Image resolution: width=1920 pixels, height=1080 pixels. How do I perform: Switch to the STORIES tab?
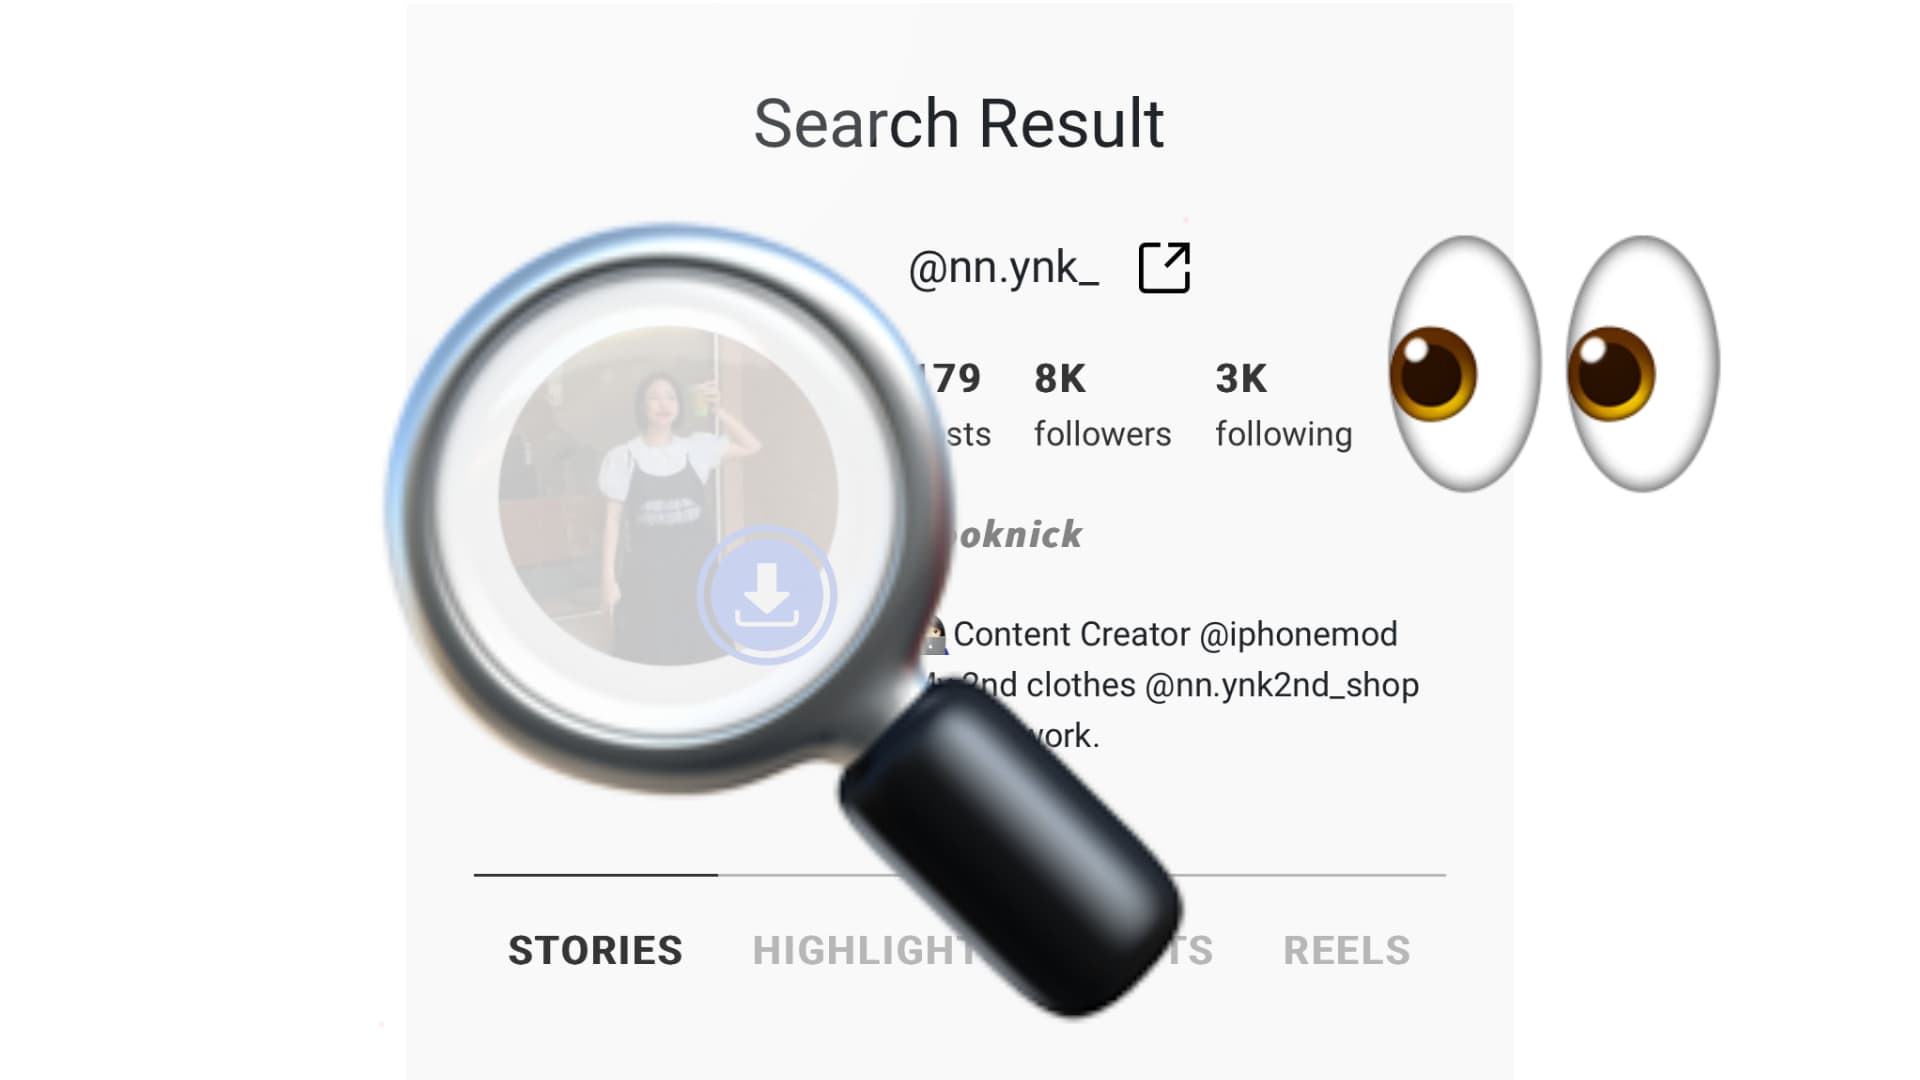coord(595,950)
